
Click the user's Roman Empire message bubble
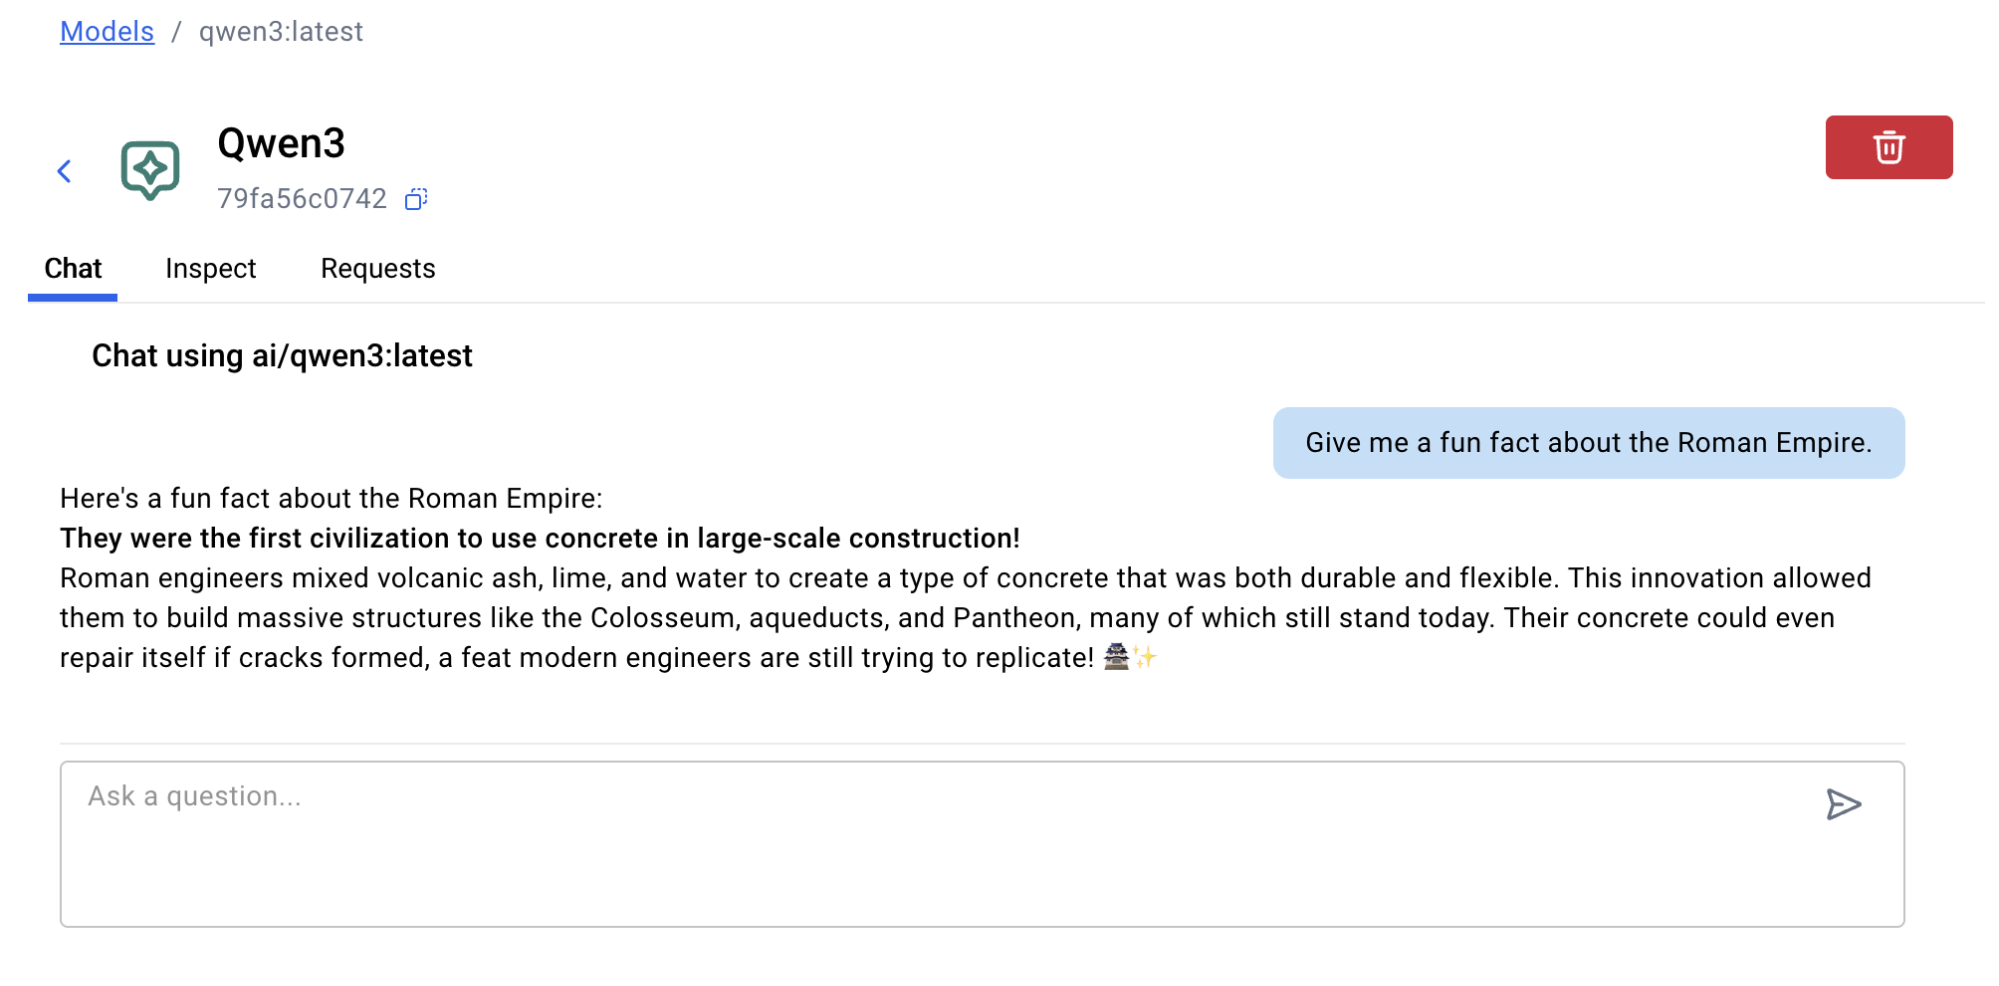1587,443
